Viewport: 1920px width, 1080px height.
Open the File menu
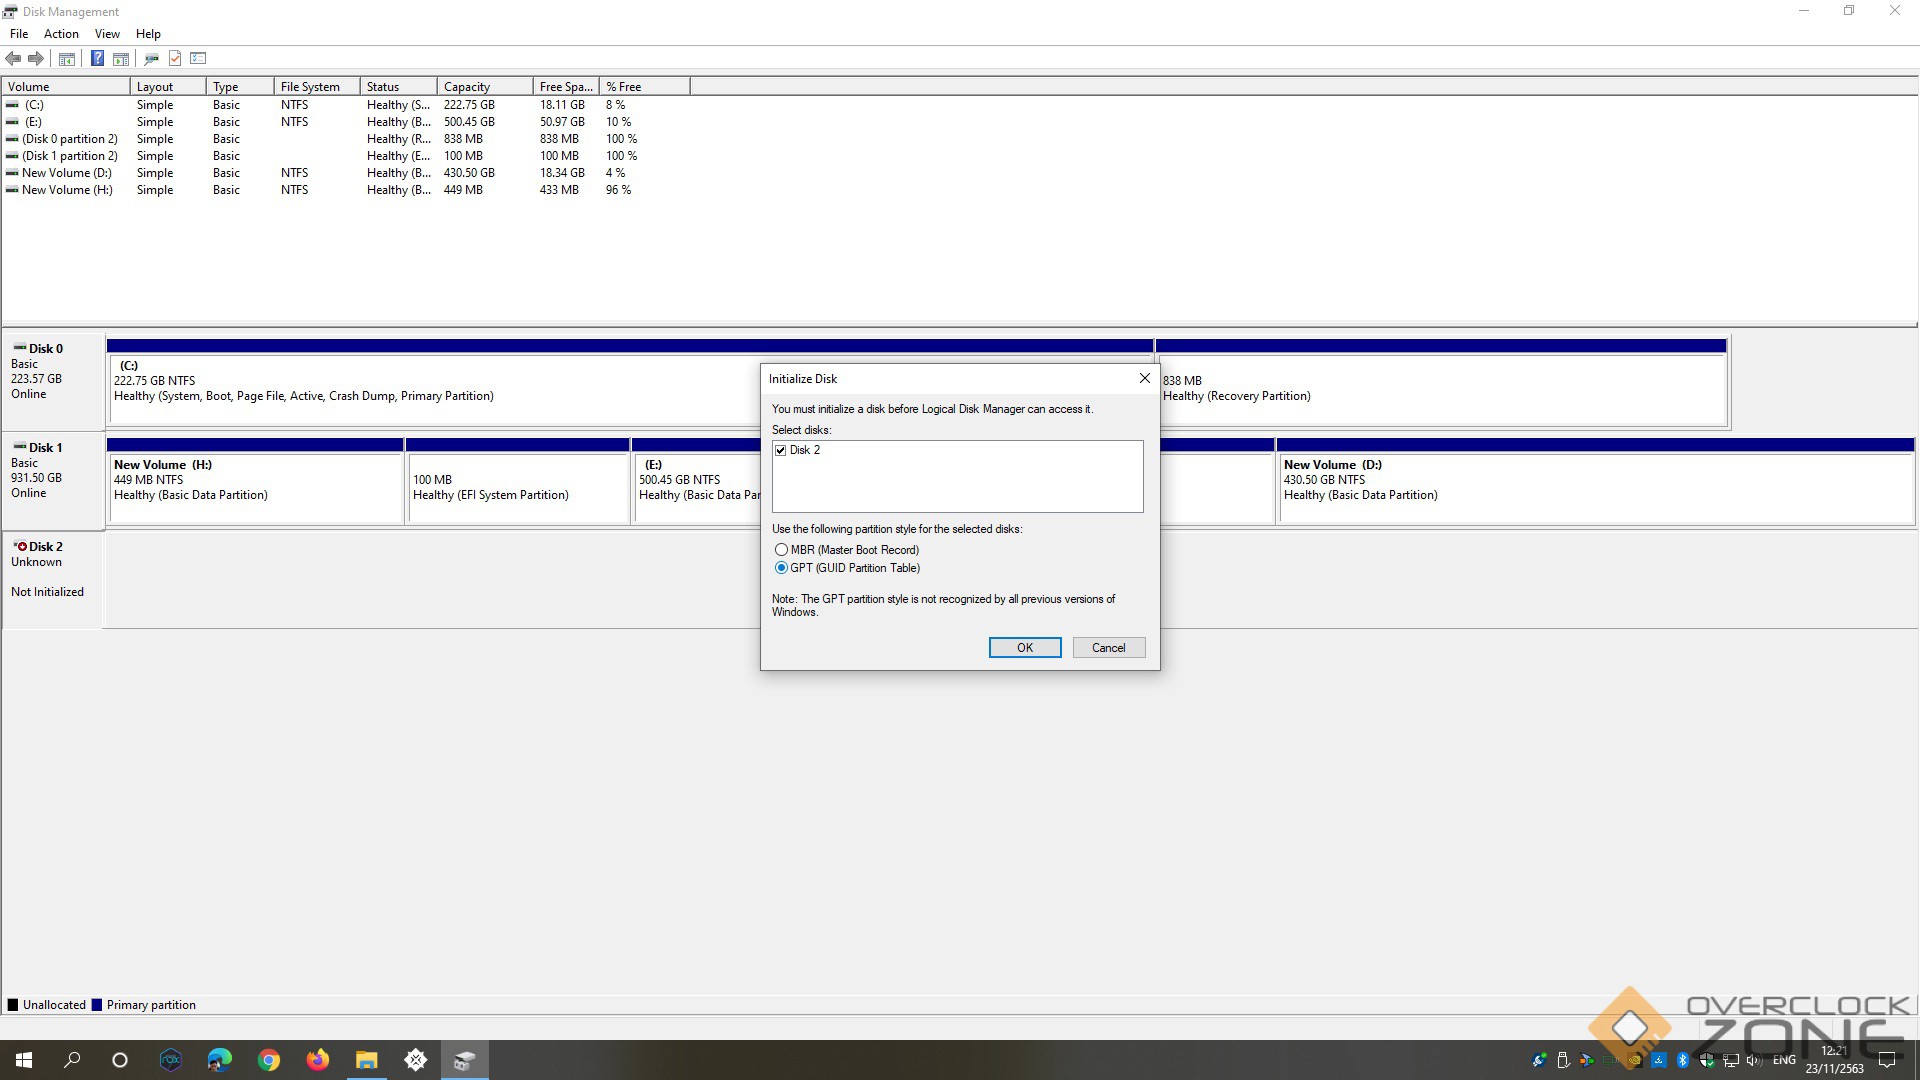(x=19, y=34)
